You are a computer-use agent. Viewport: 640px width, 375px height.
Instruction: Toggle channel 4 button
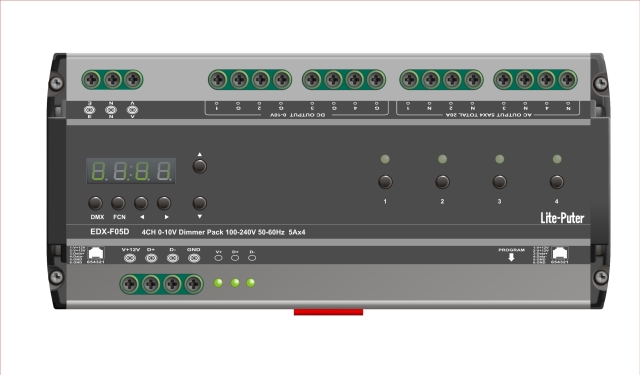tap(557, 182)
